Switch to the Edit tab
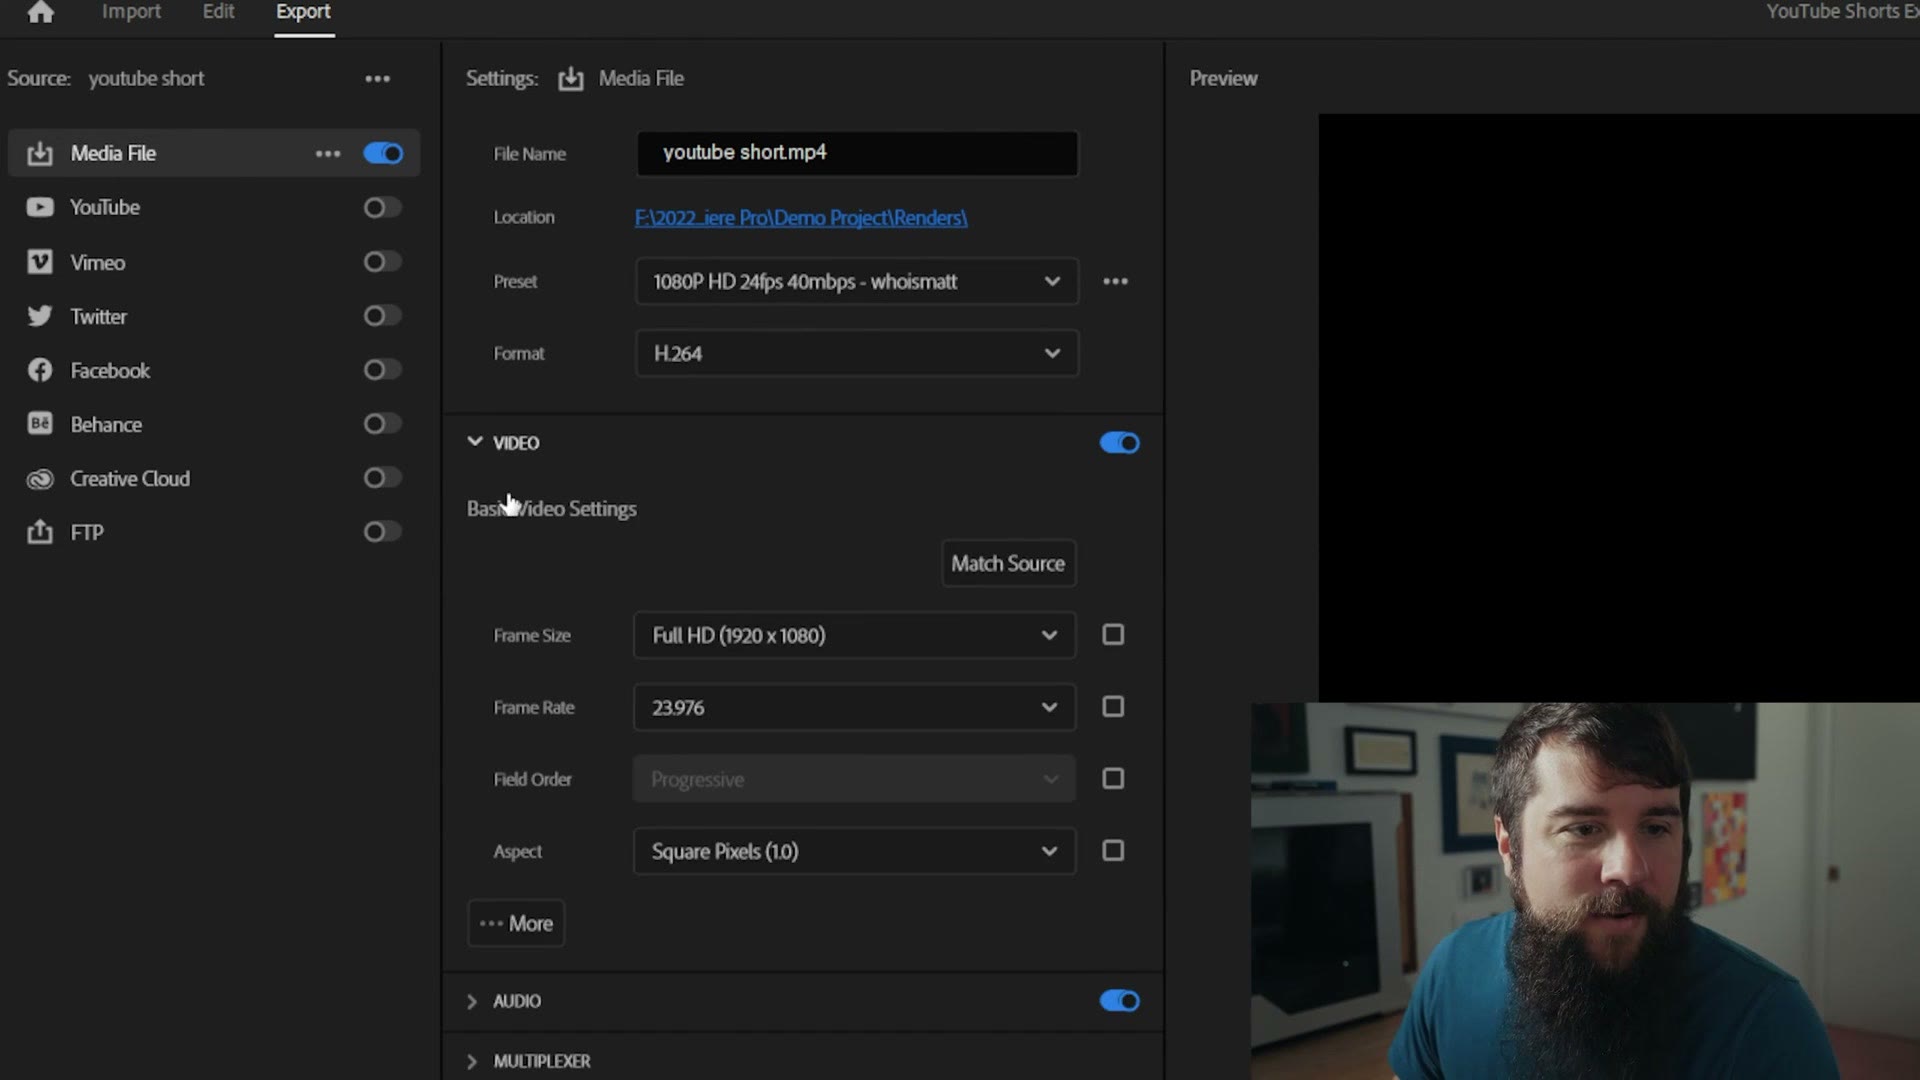Screen dimensions: 1920x1080 [218, 12]
